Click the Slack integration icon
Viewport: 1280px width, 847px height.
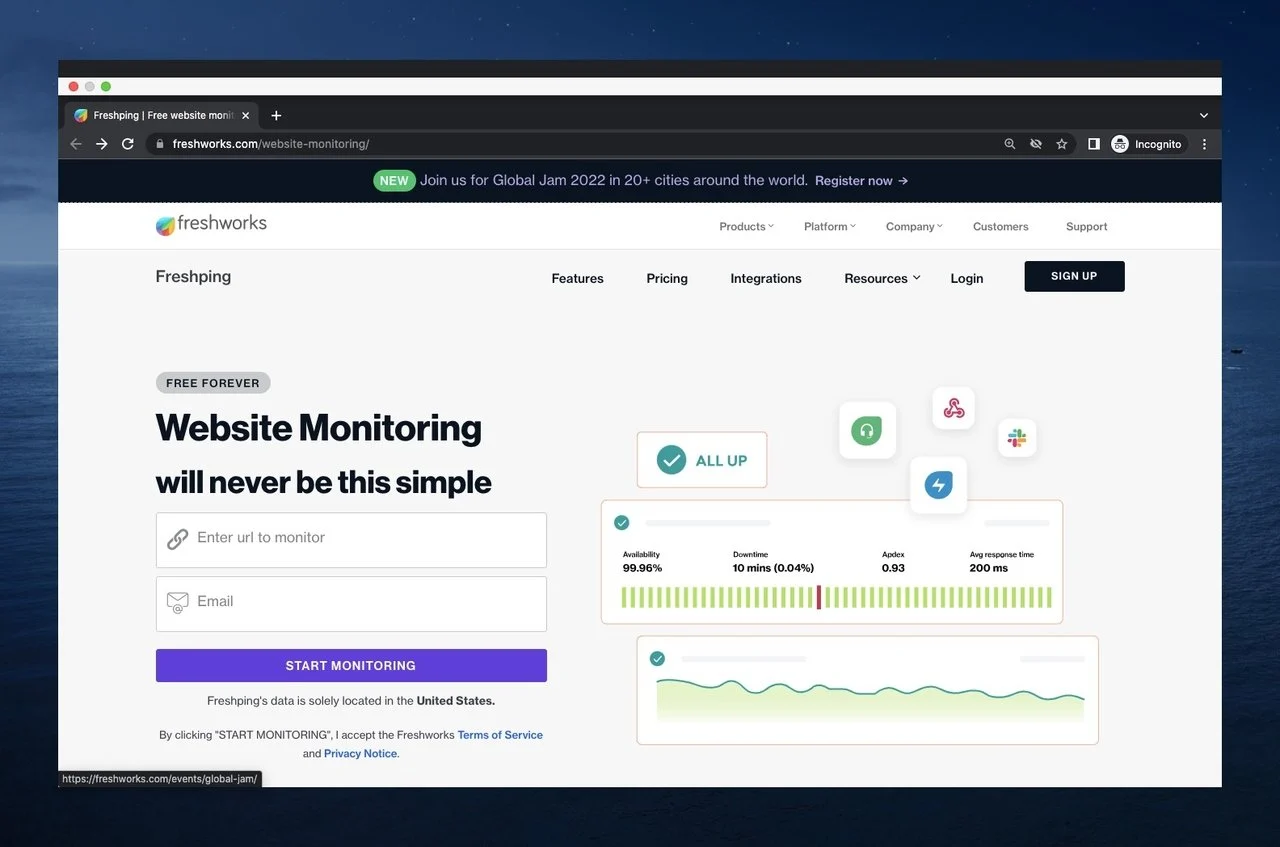(1016, 438)
